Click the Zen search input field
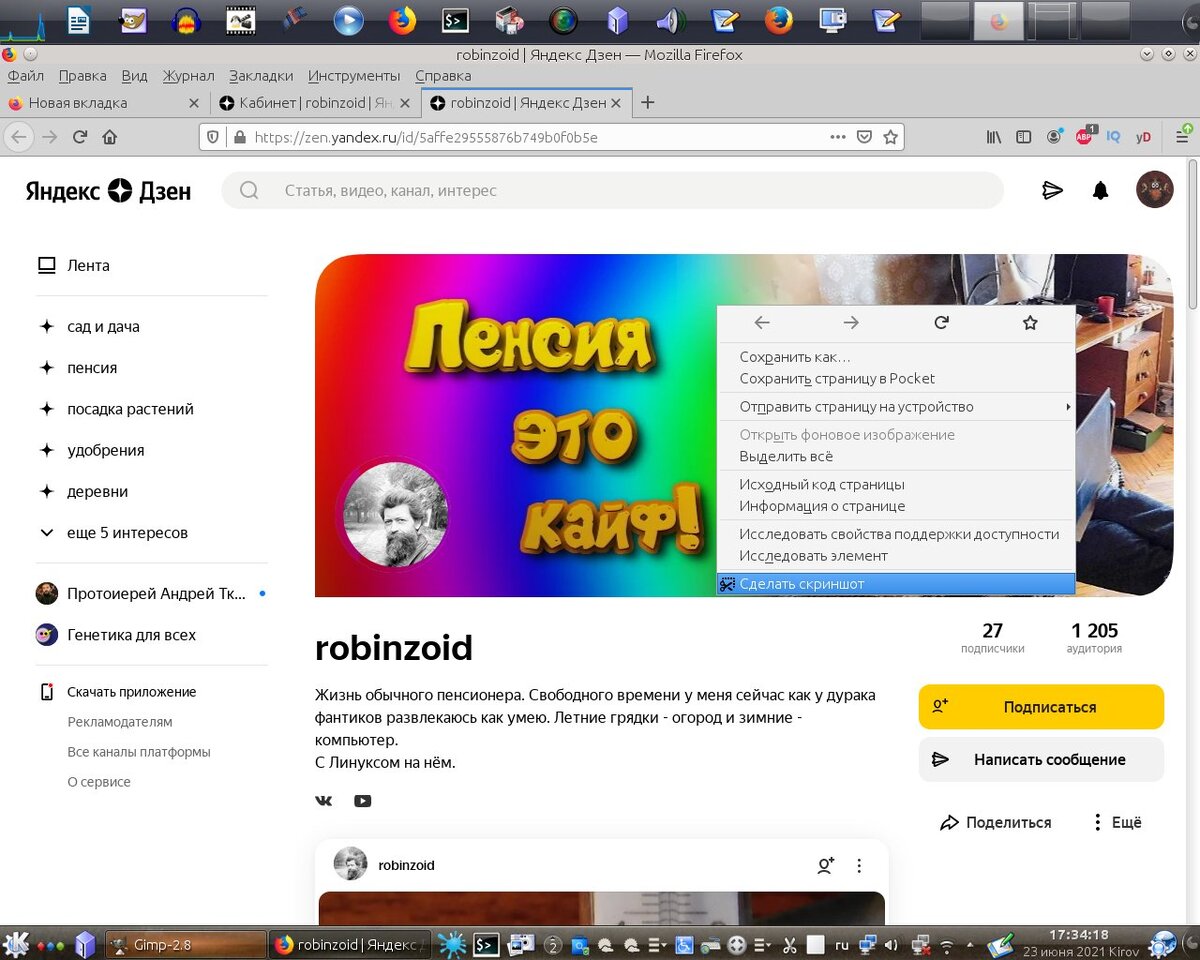Image resolution: width=1200 pixels, height=960 pixels. (612, 190)
